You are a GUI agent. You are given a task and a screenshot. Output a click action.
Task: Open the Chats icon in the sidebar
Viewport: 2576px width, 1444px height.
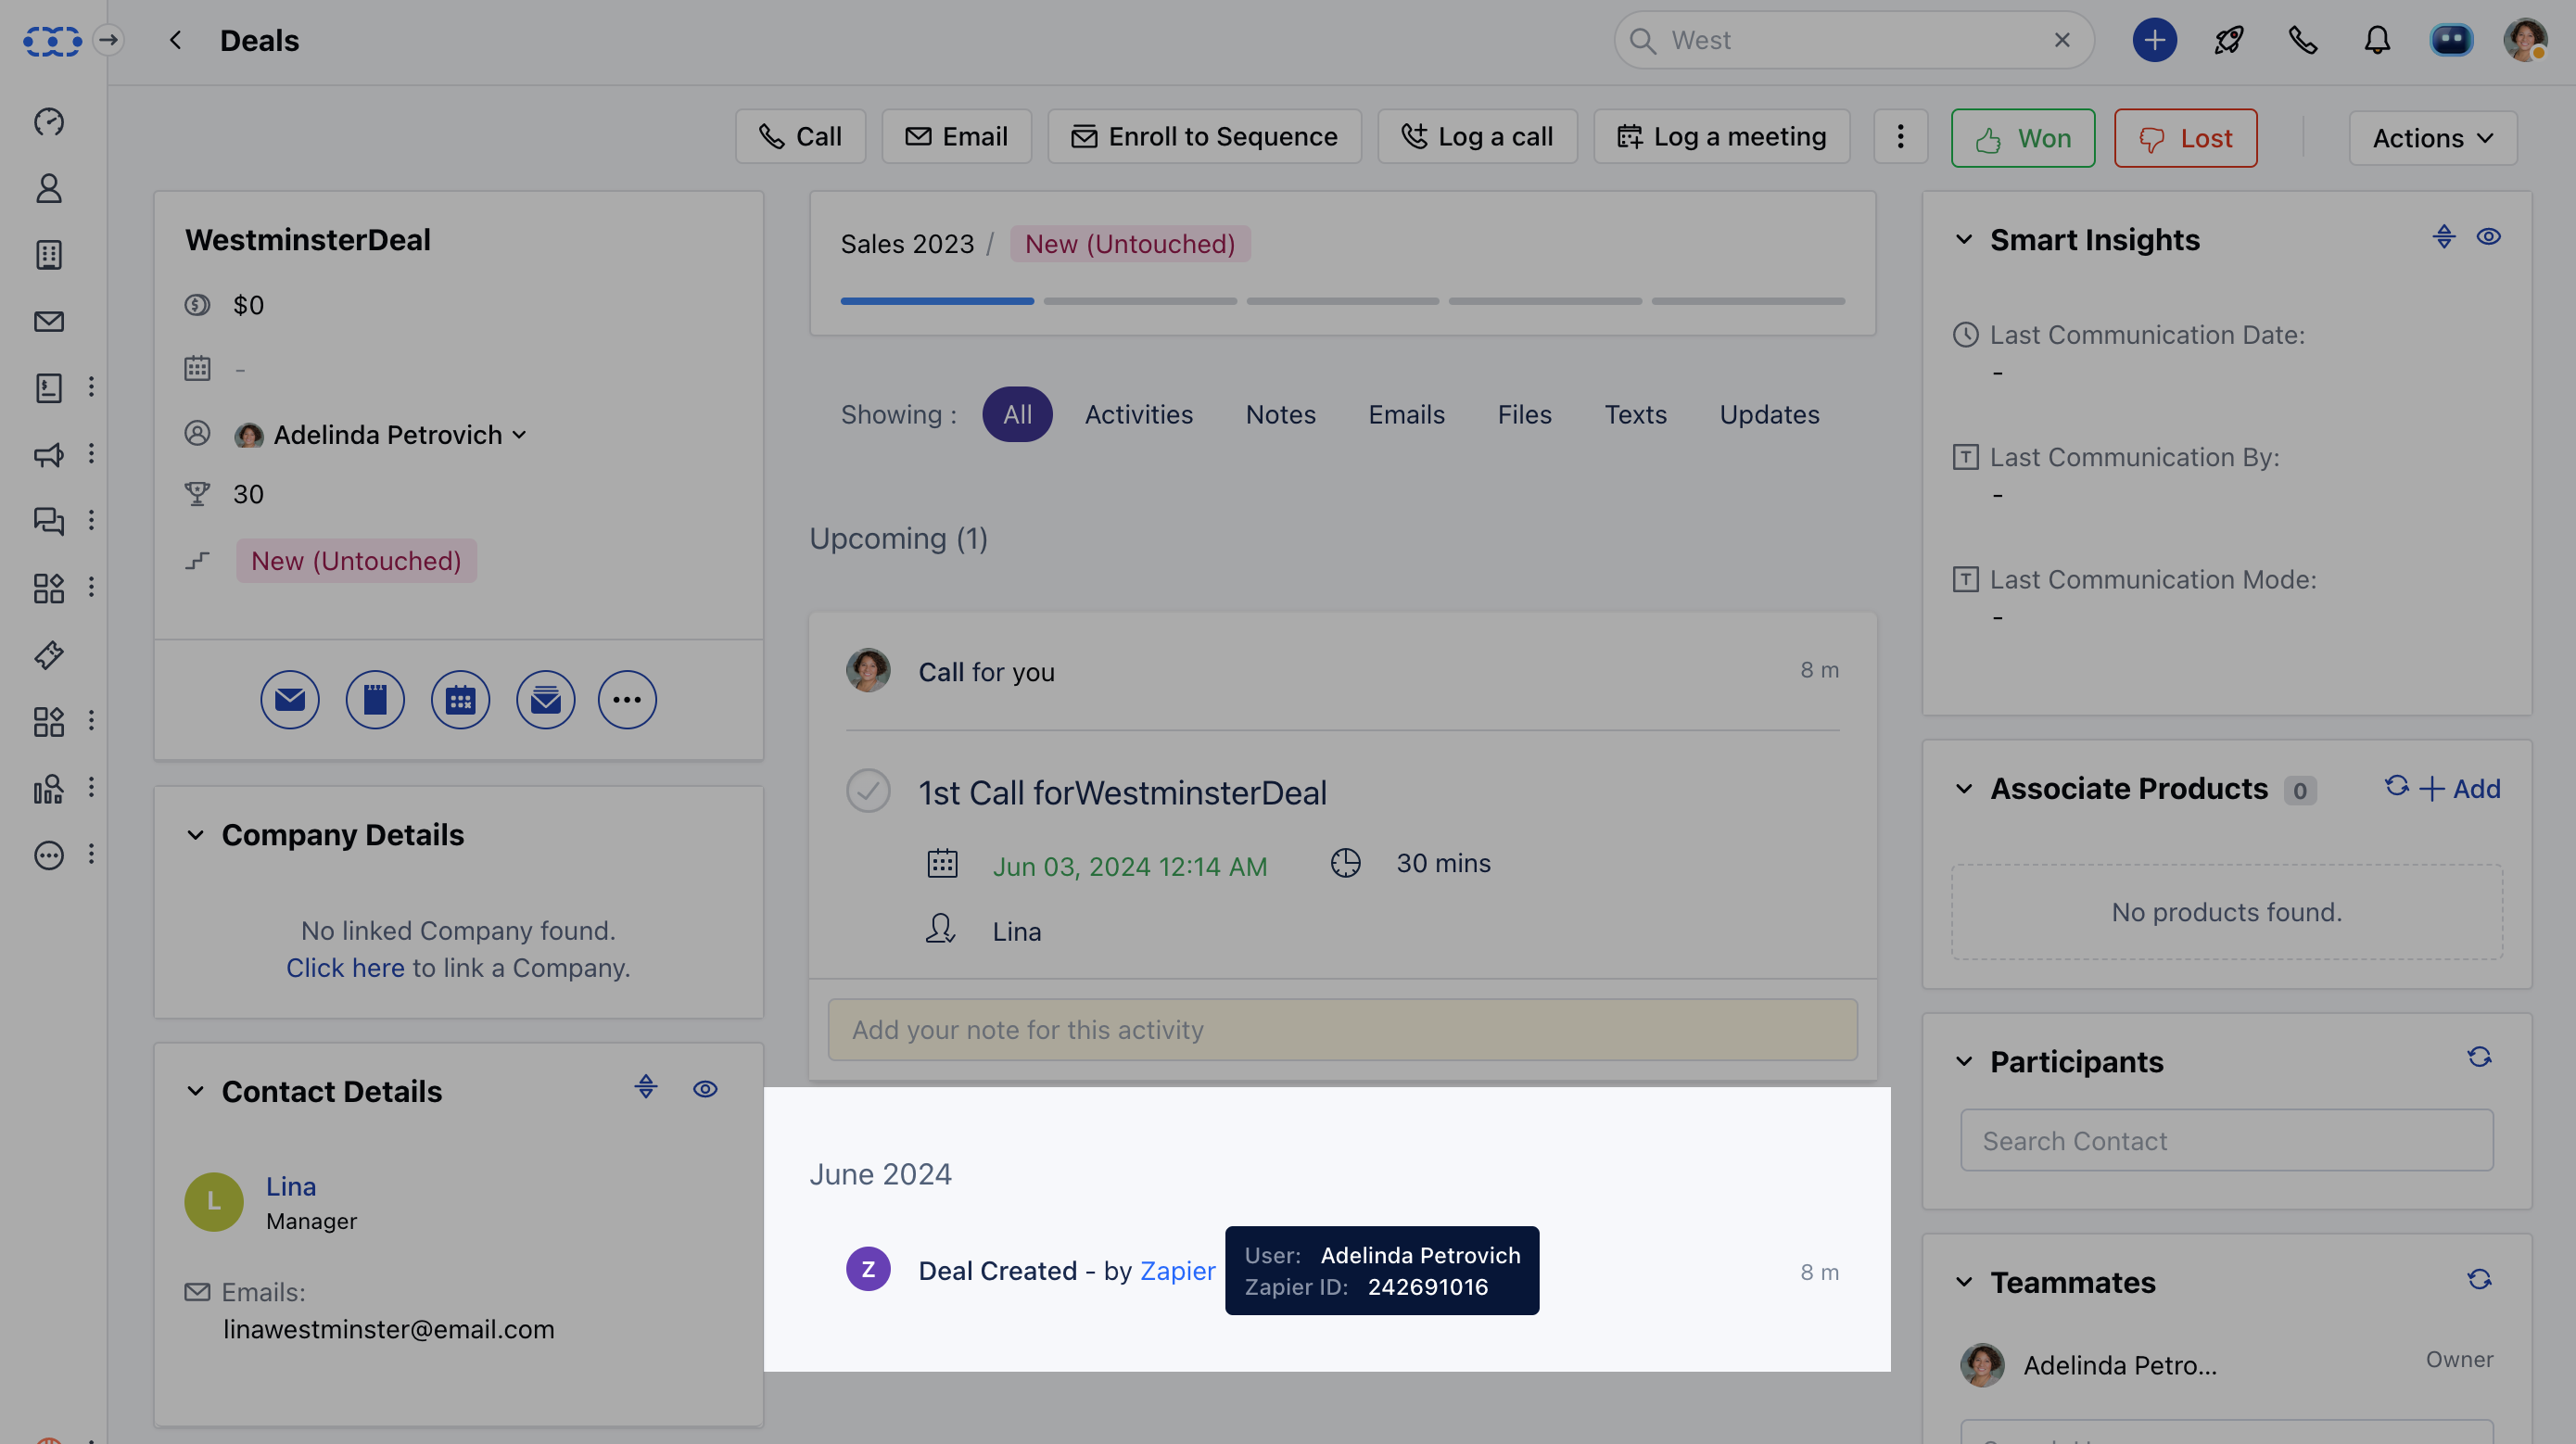(48, 521)
